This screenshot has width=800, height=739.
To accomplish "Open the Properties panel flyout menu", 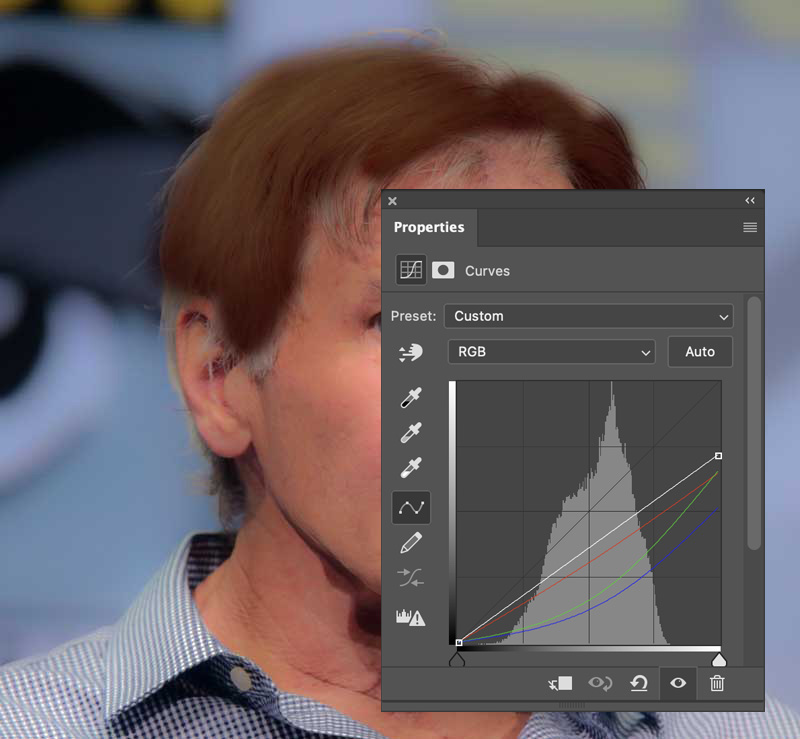I will (x=749, y=227).
